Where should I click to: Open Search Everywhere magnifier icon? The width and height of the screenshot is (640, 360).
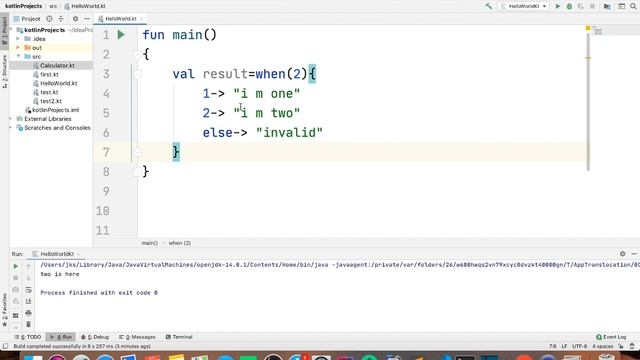(633, 6)
